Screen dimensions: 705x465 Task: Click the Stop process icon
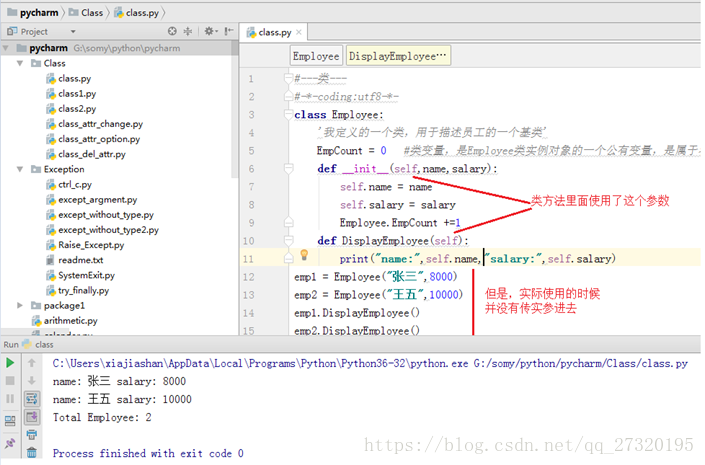[10, 381]
